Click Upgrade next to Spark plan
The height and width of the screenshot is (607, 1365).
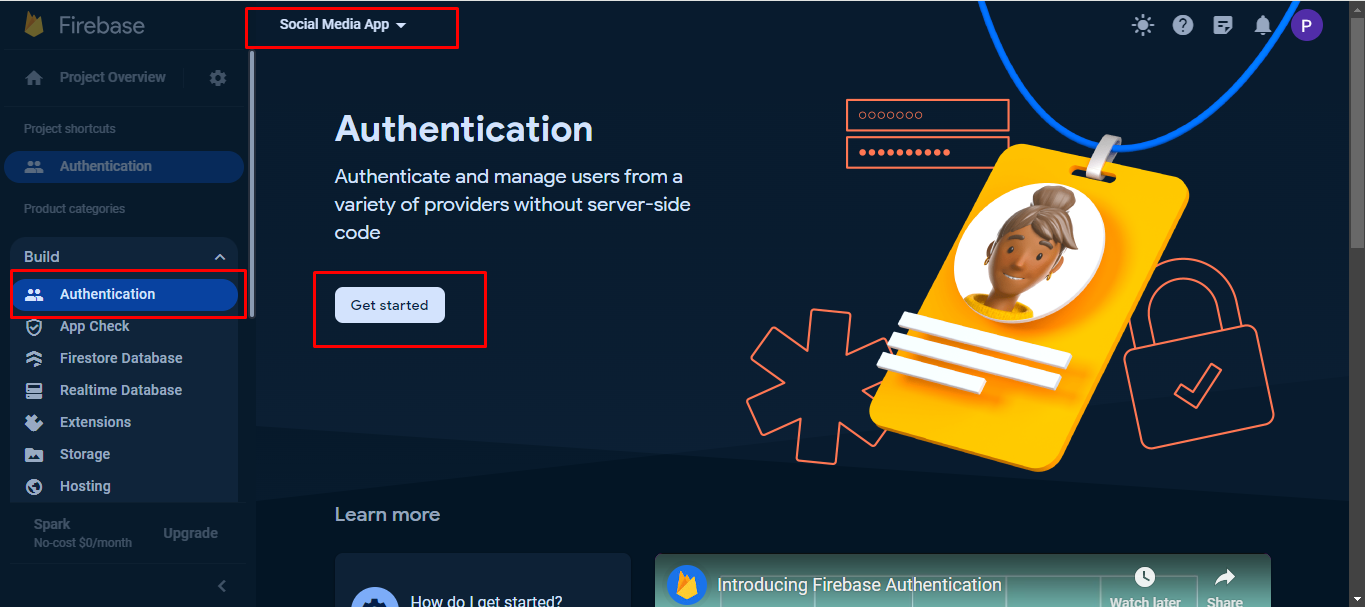[190, 533]
